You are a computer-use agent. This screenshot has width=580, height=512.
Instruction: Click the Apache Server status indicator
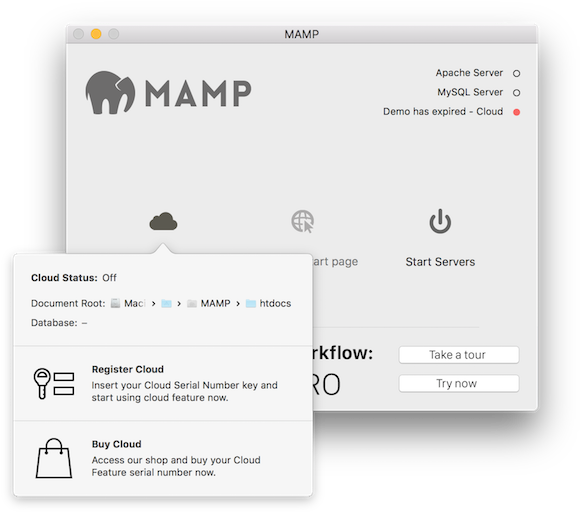516,73
